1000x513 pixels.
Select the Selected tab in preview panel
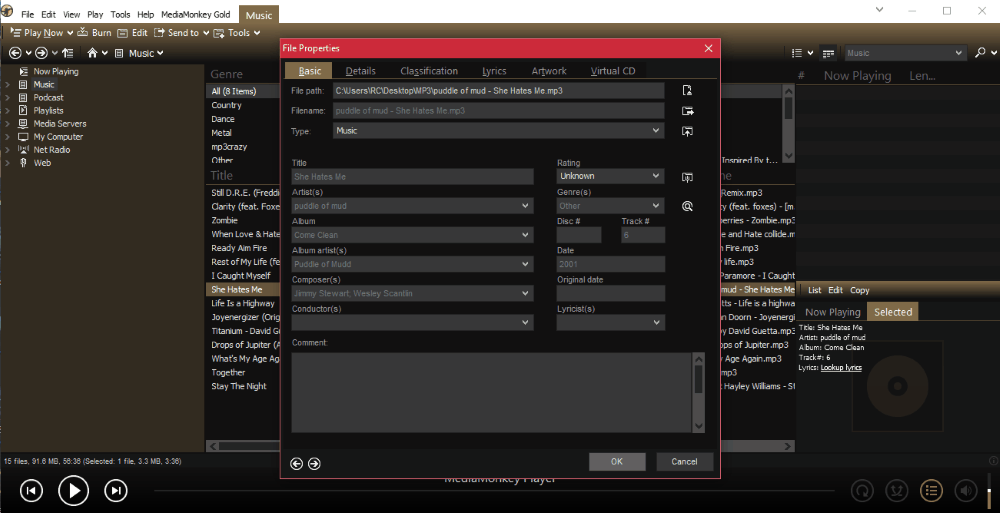(x=892, y=312)
